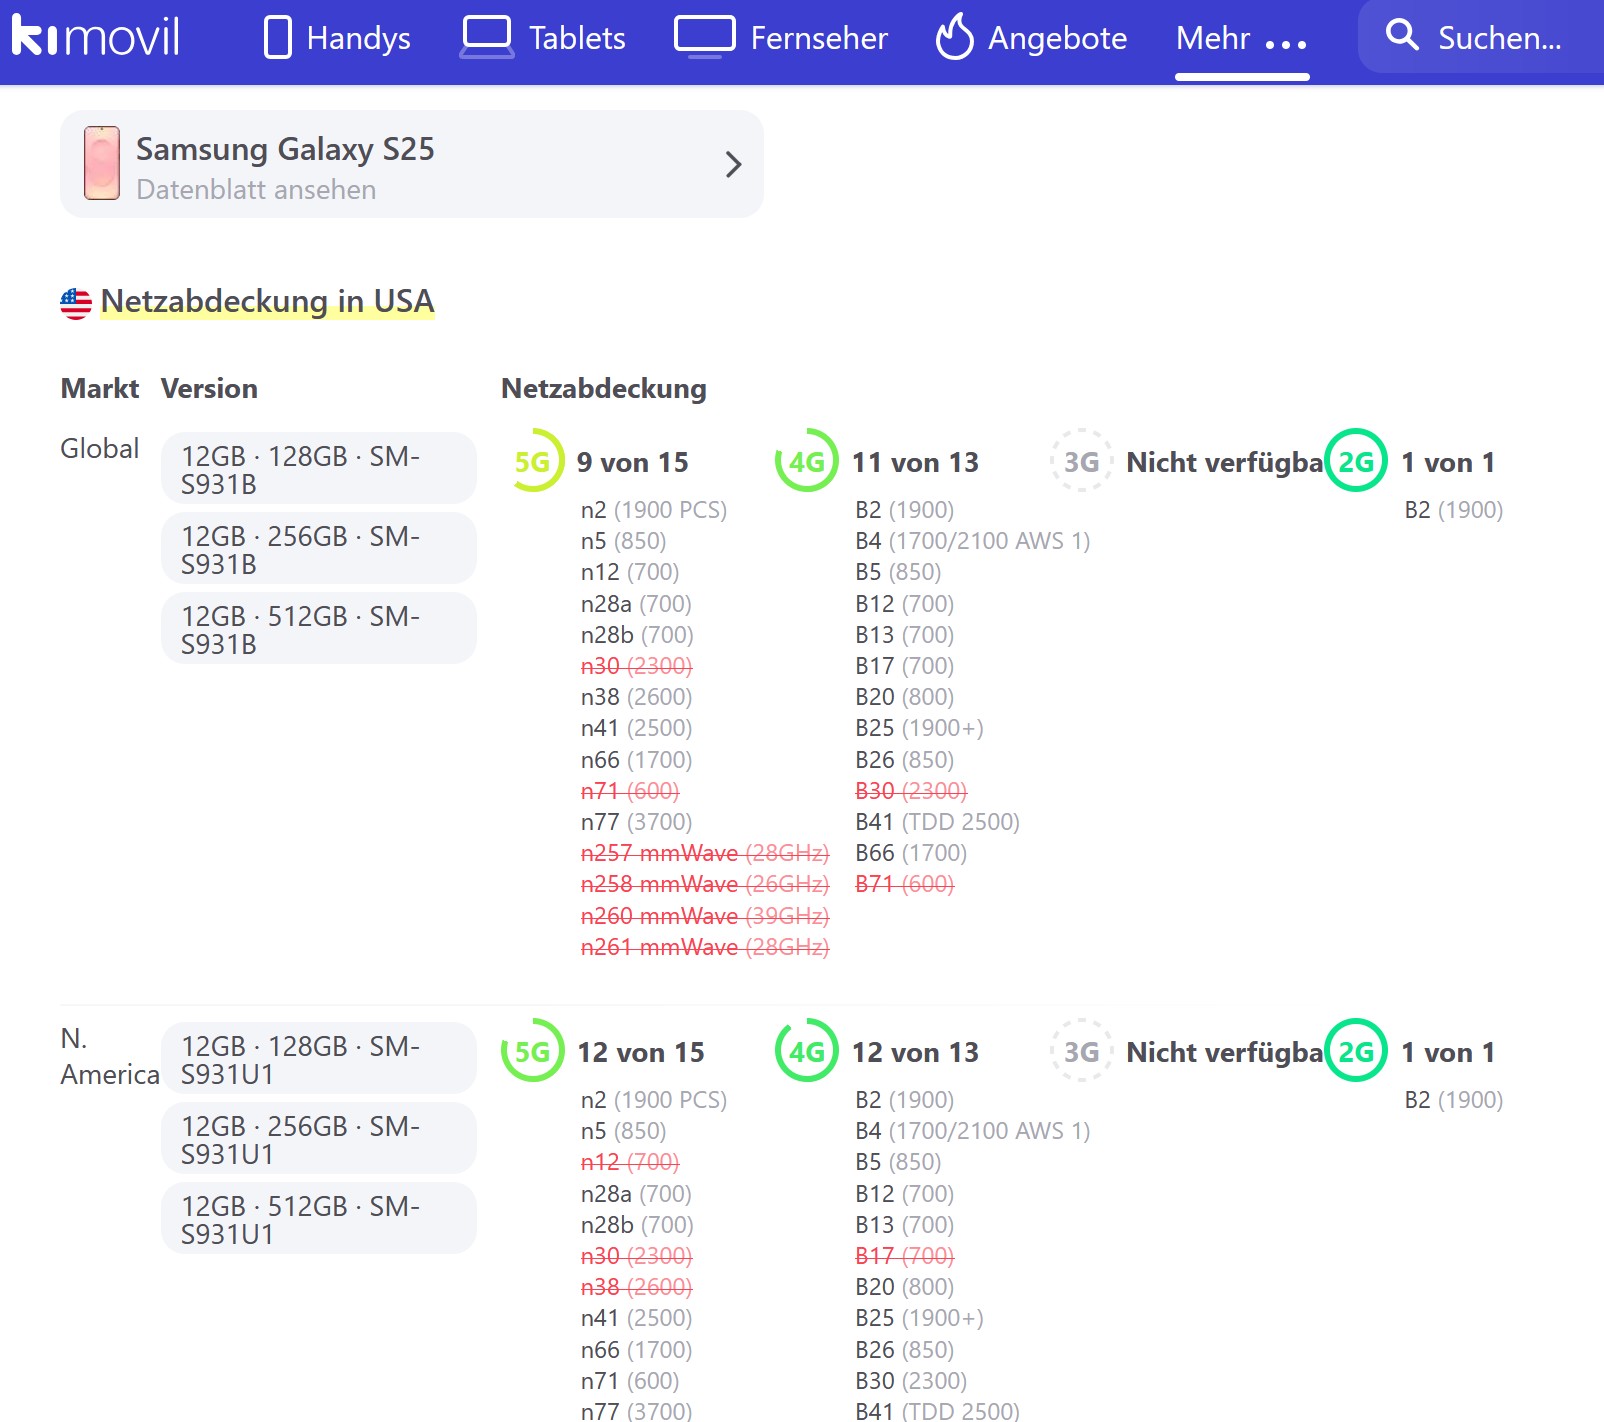Click the phone icon next to Handys
This screenshot has width=1604, height=1422.
[277, 38]
